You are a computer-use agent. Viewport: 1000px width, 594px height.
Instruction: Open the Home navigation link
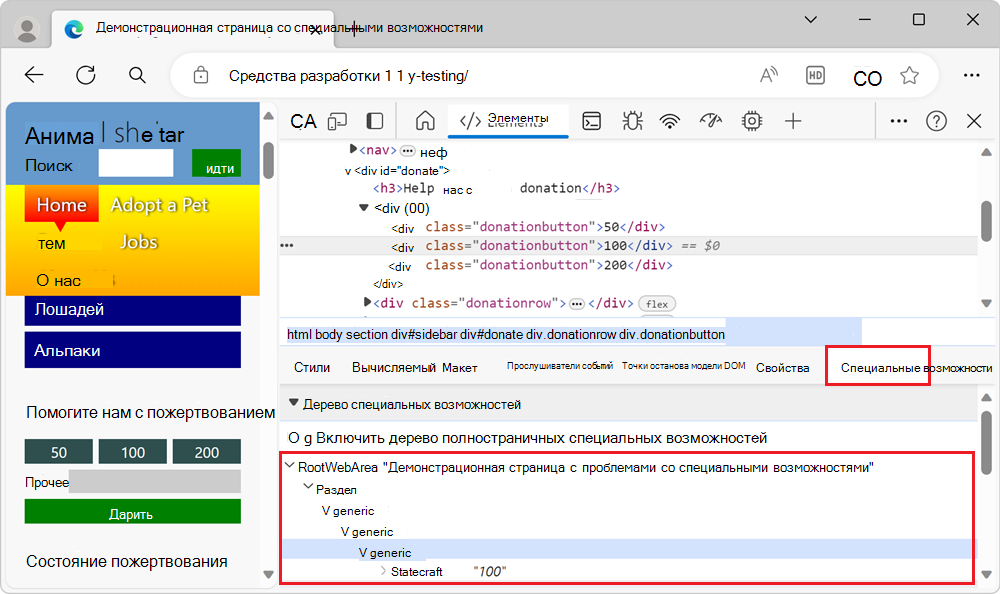[x=61, y=204]
